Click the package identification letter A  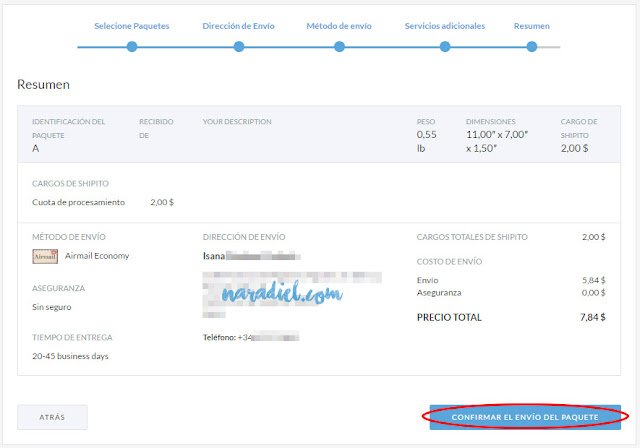[36, 149]
